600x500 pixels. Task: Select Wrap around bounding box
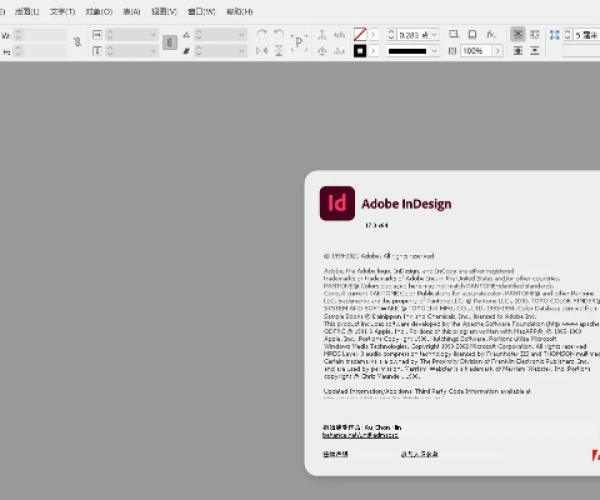pos(535,34)
